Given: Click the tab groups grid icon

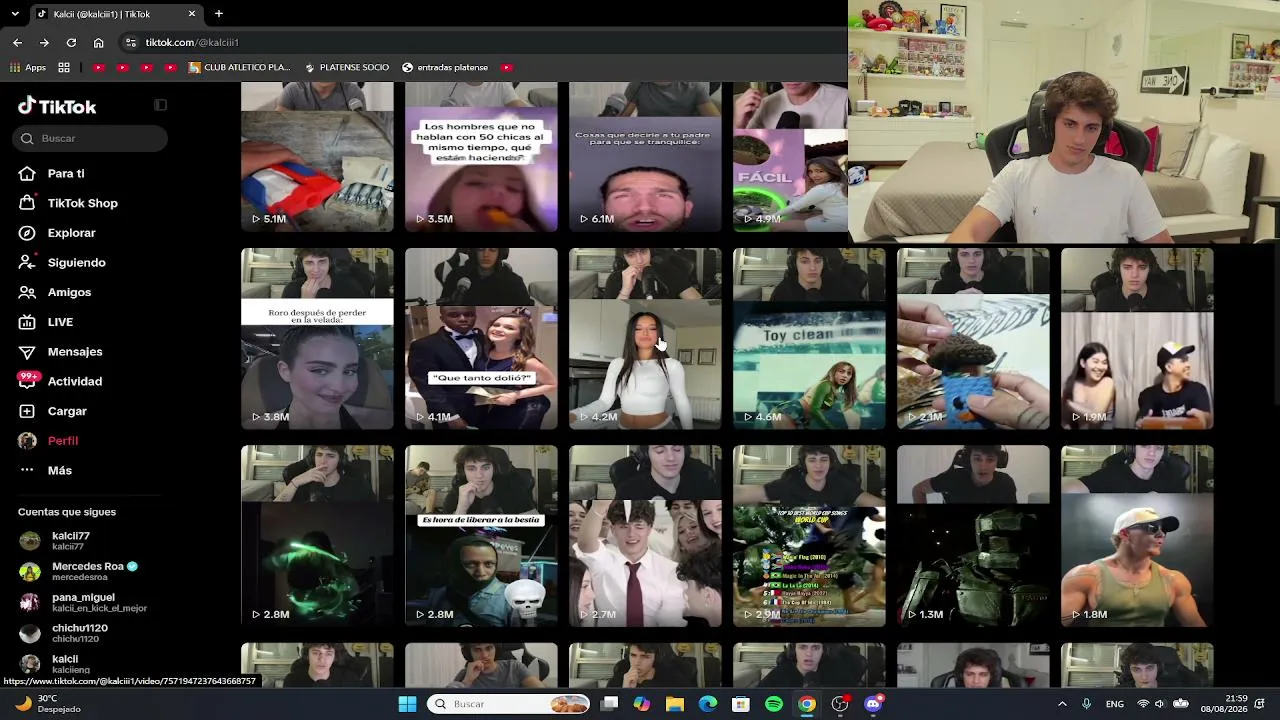Looking at the screenshot, I should (64, 67).
